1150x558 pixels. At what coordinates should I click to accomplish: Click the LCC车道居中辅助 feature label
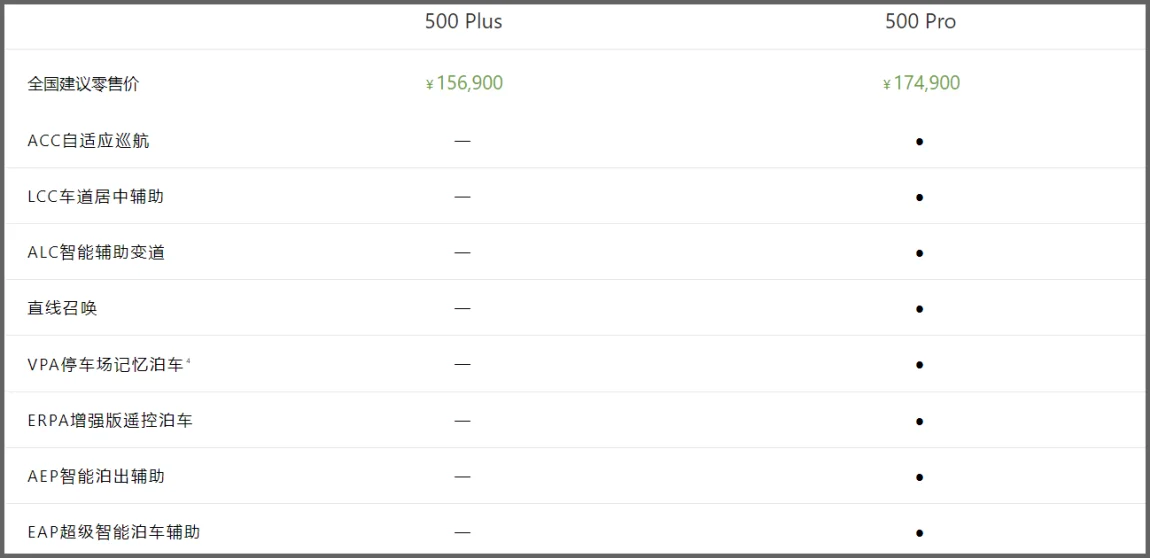click(x=95, y=197)
